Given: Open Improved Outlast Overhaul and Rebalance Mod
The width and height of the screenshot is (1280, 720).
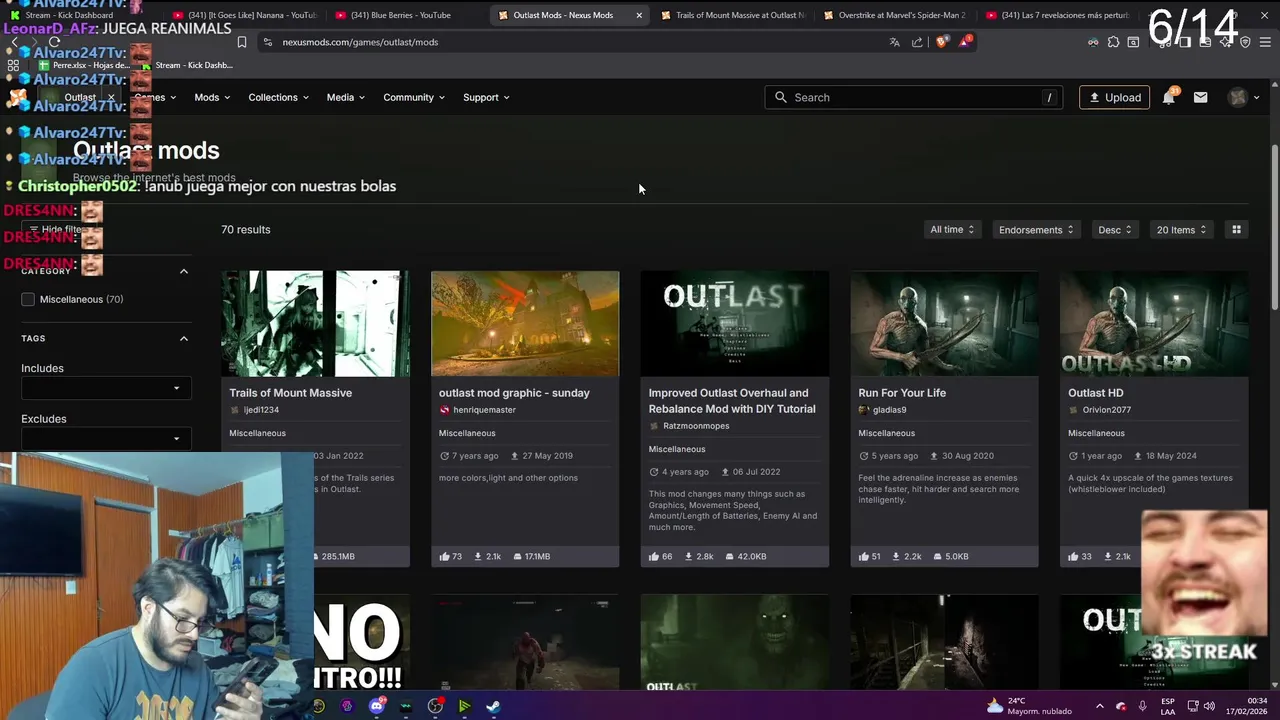Looking at the screenshot, I should pos(732,401).
